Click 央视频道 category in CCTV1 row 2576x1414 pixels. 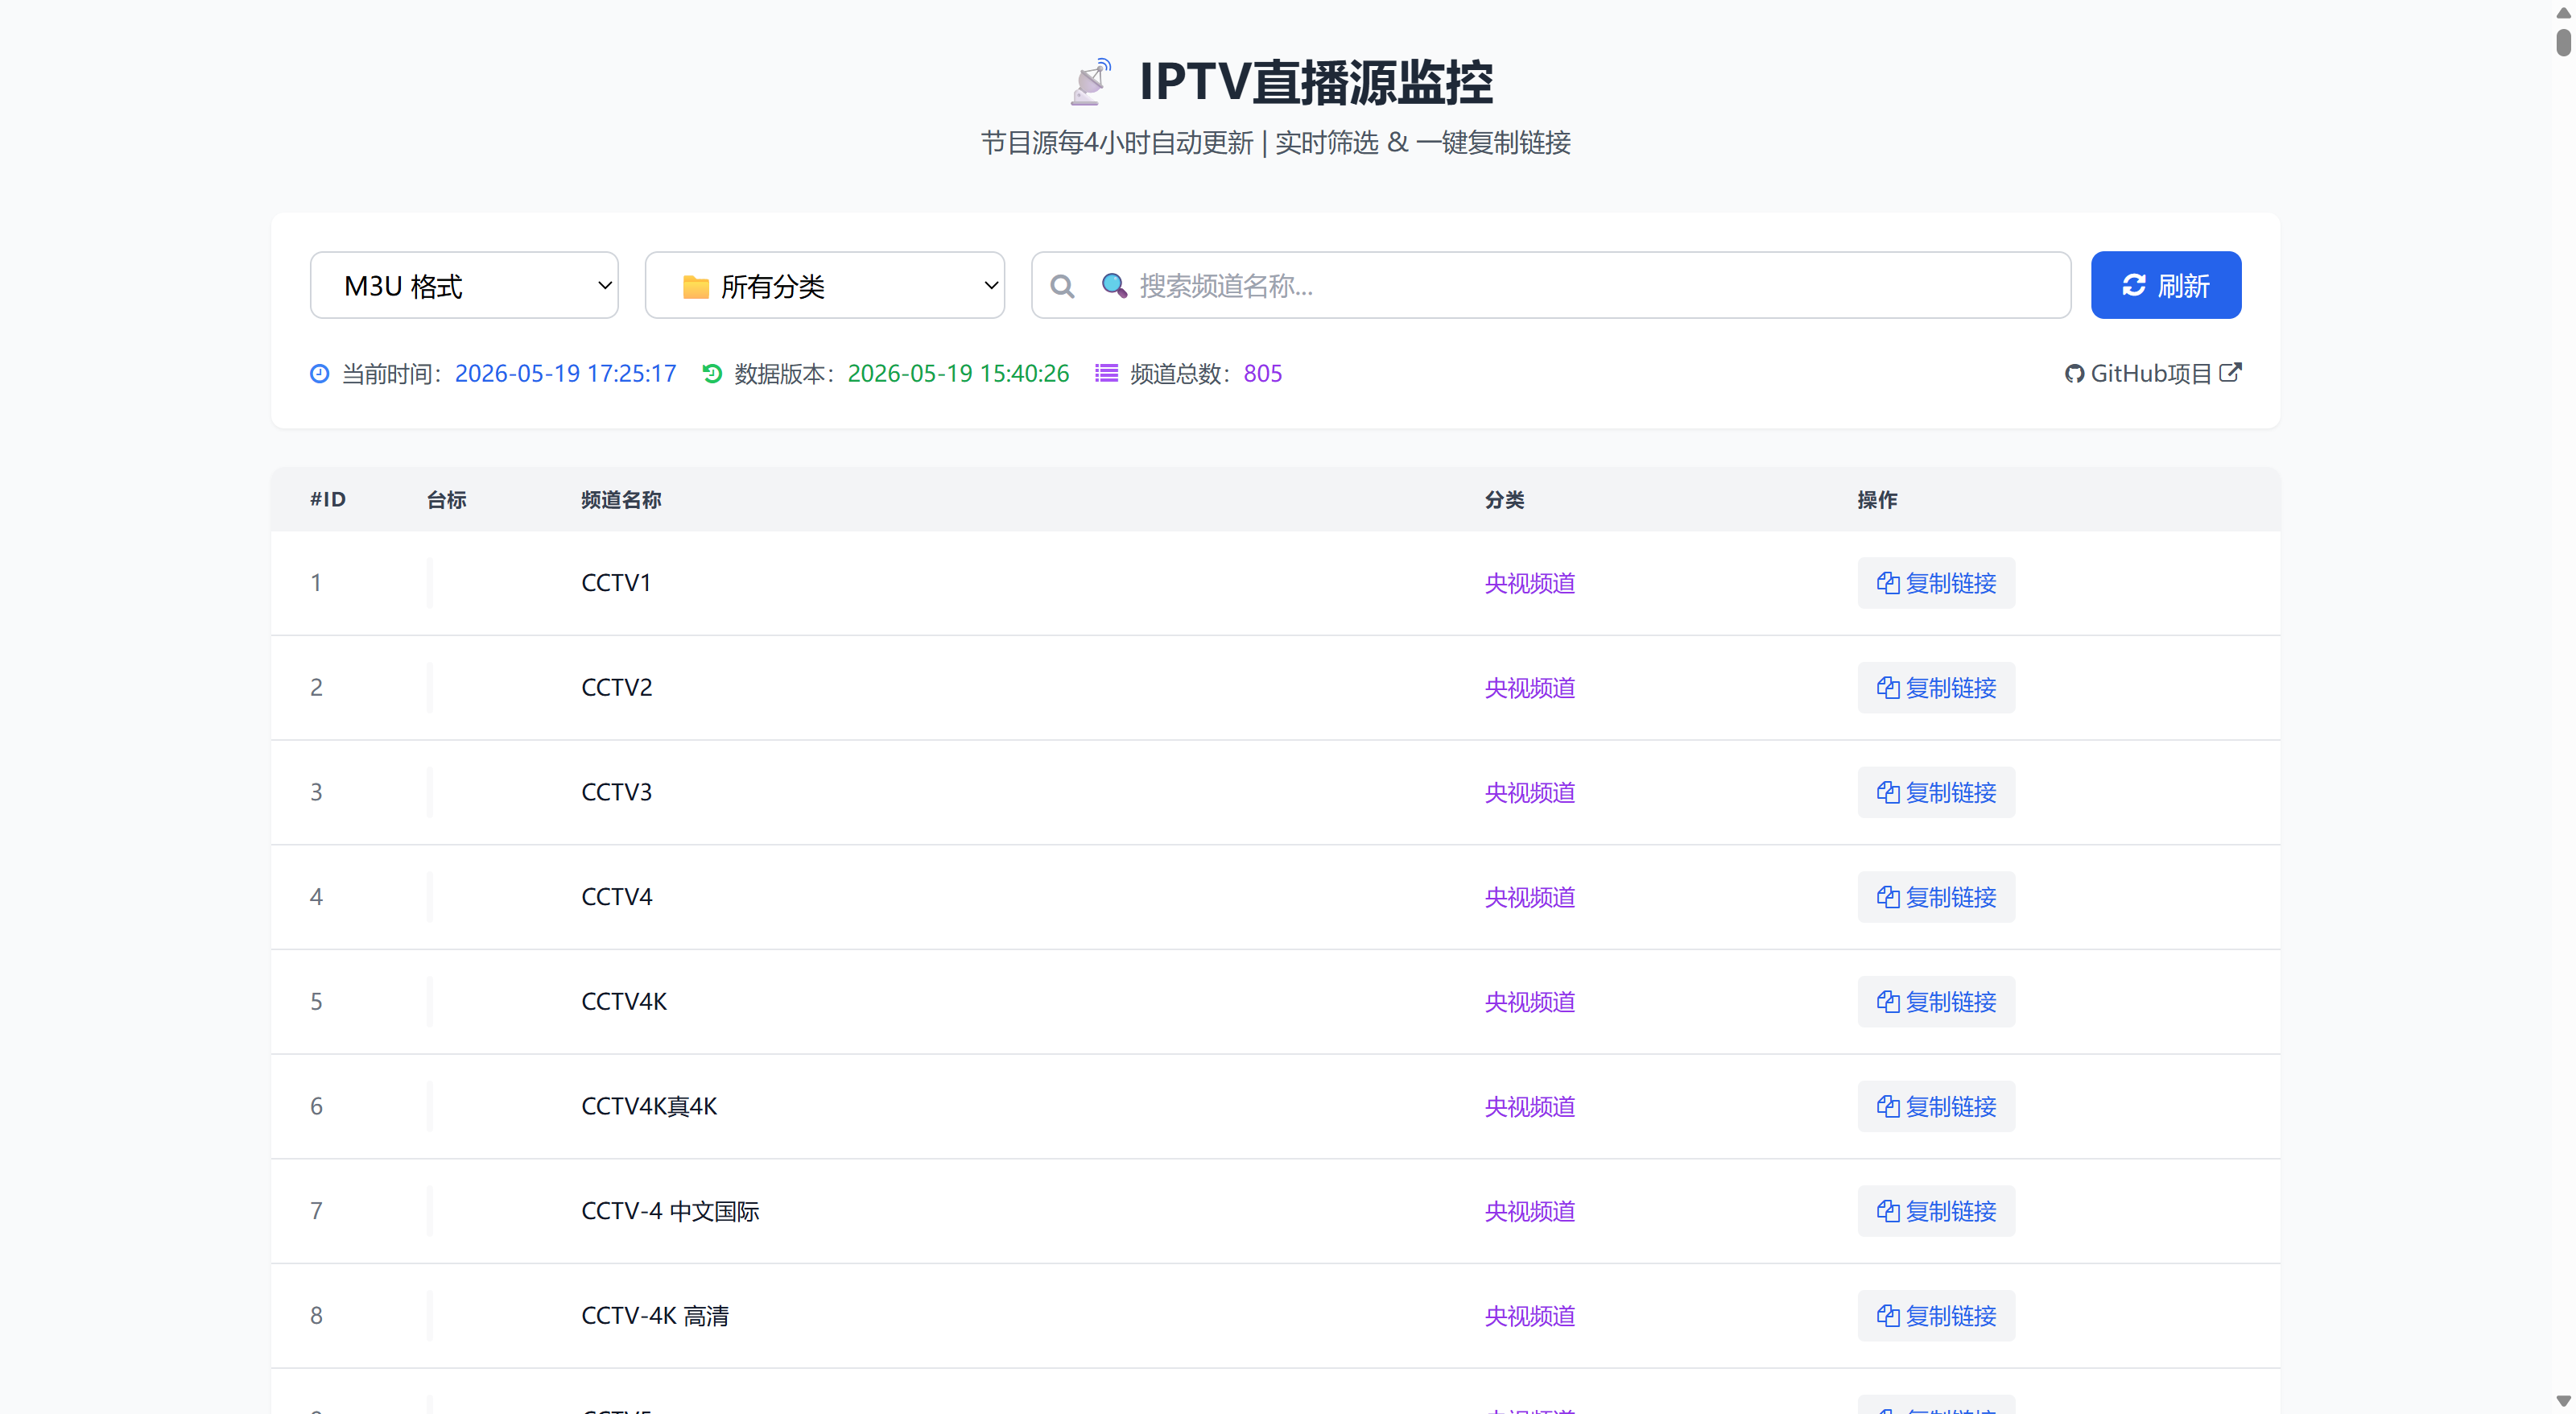pyautogui.click(x=1530, y=583)
